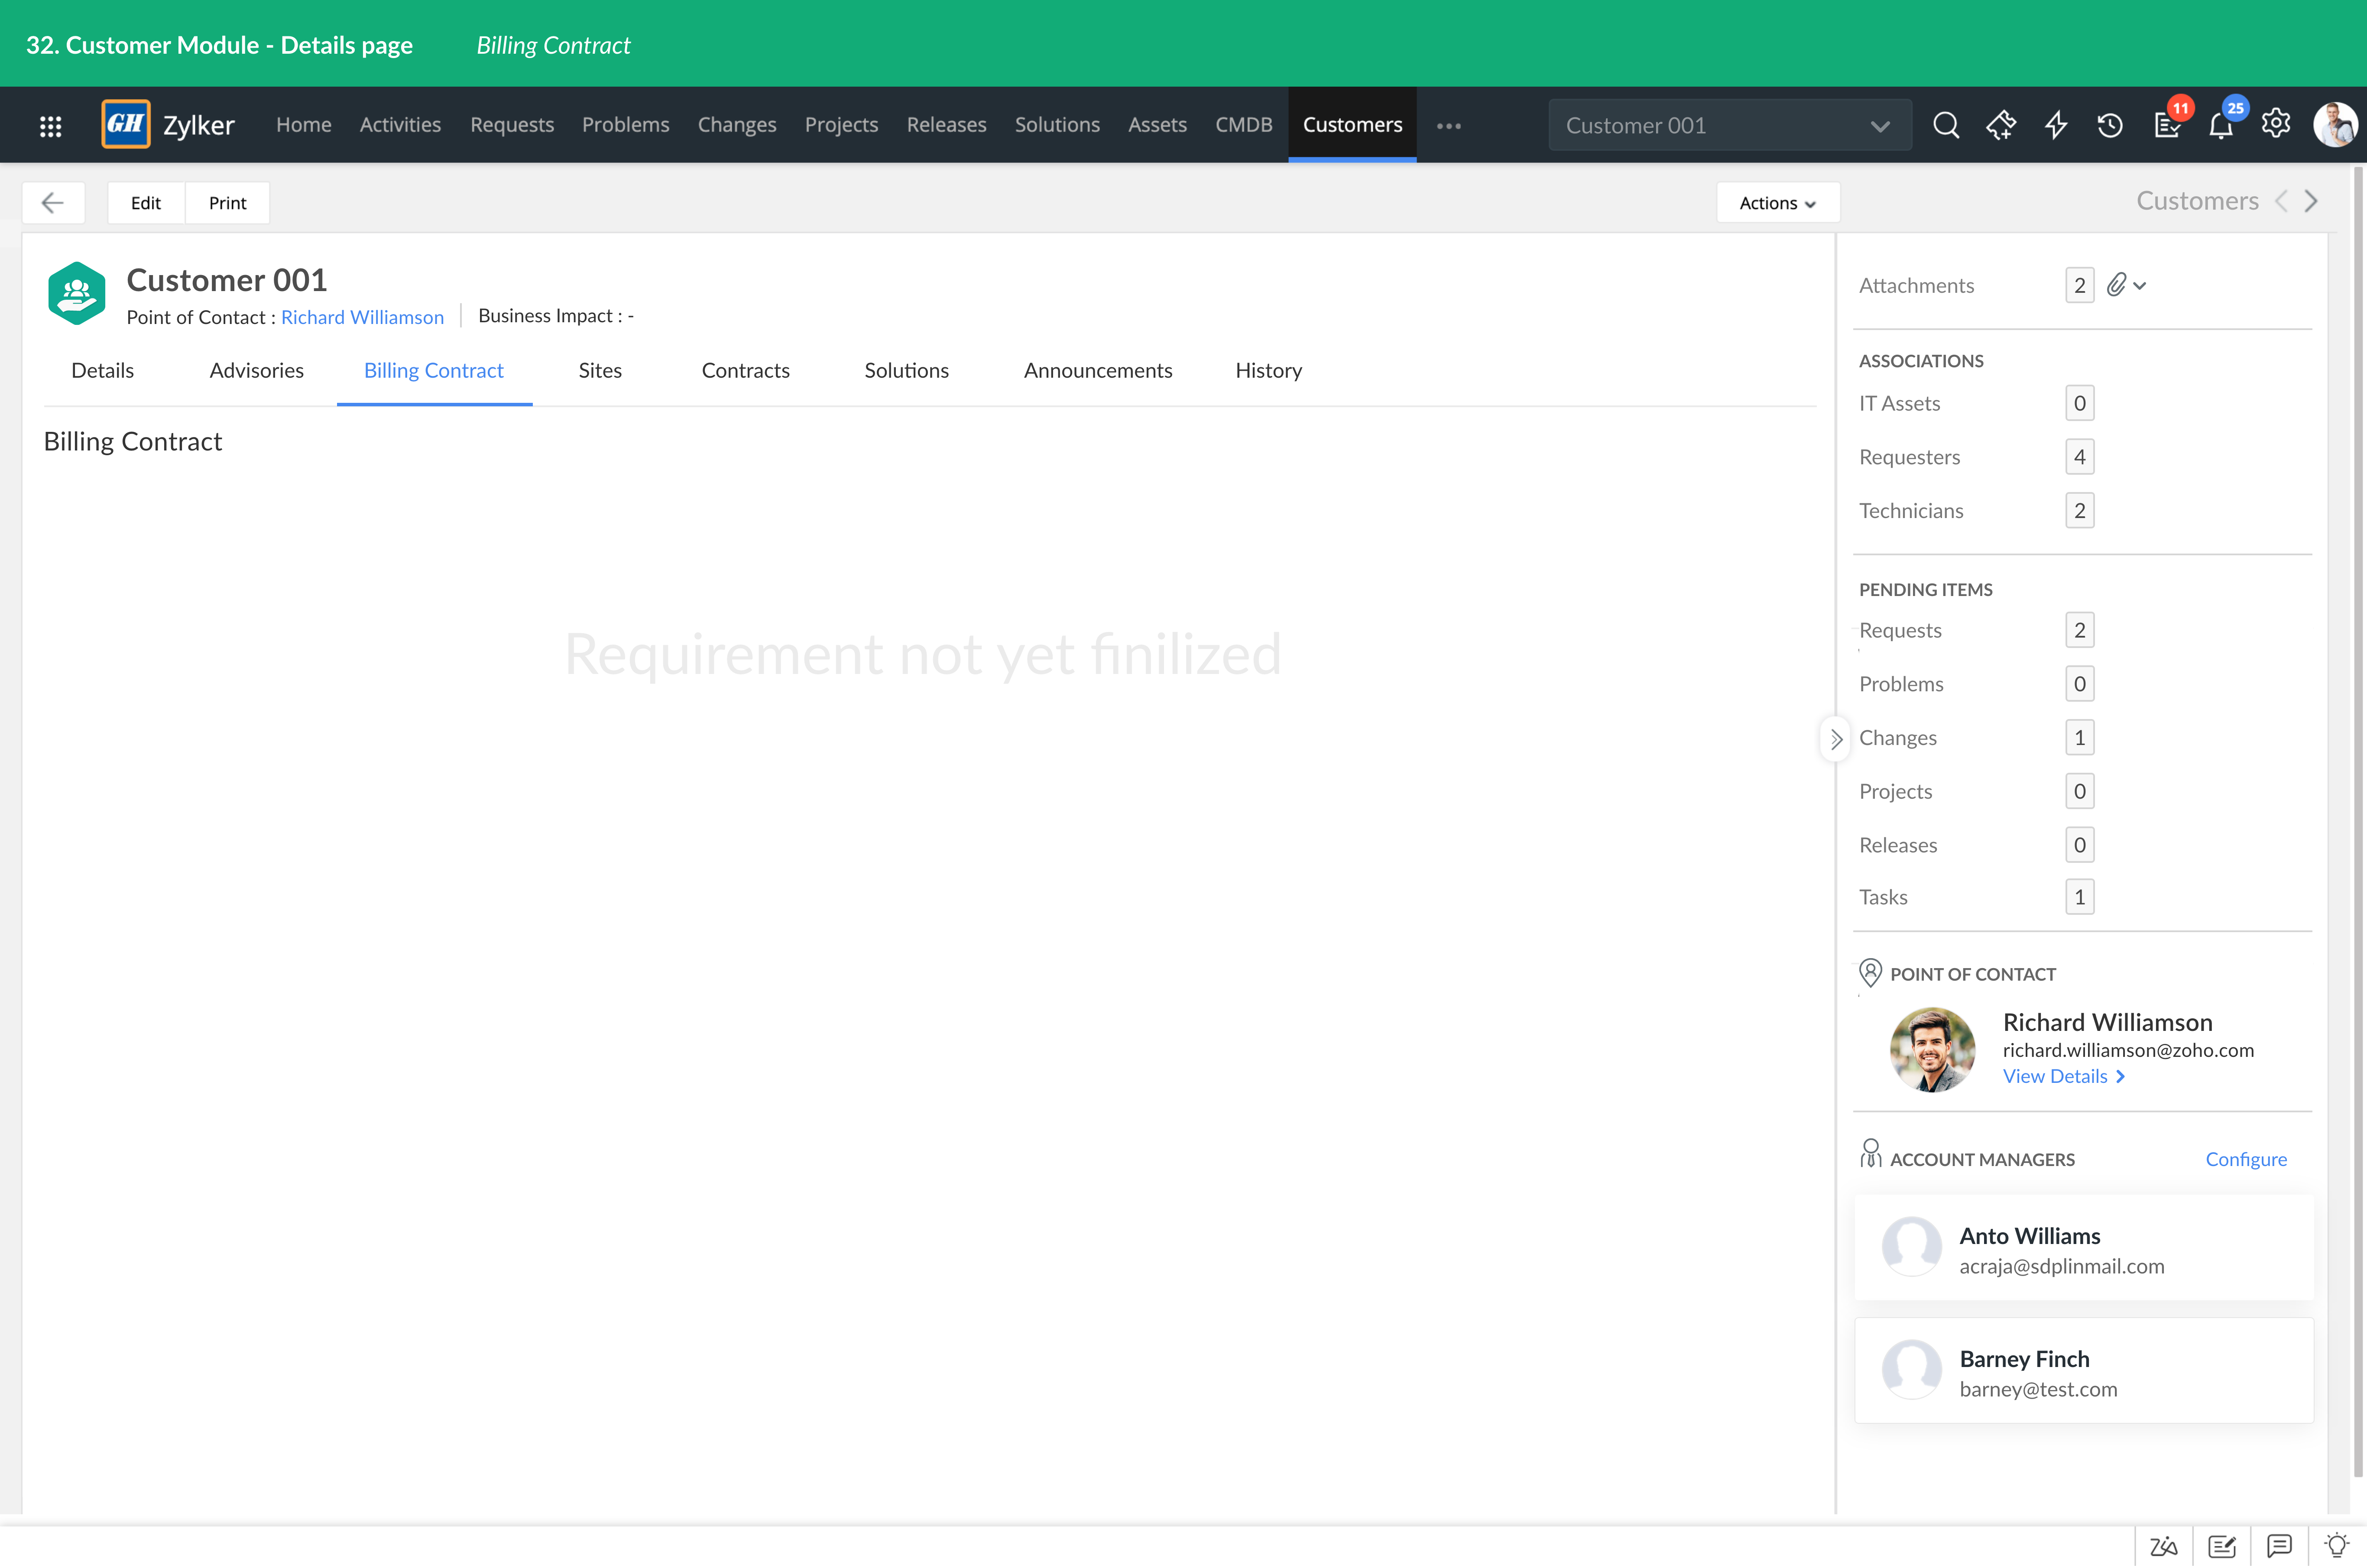Click the Edit button

point(146,203)
